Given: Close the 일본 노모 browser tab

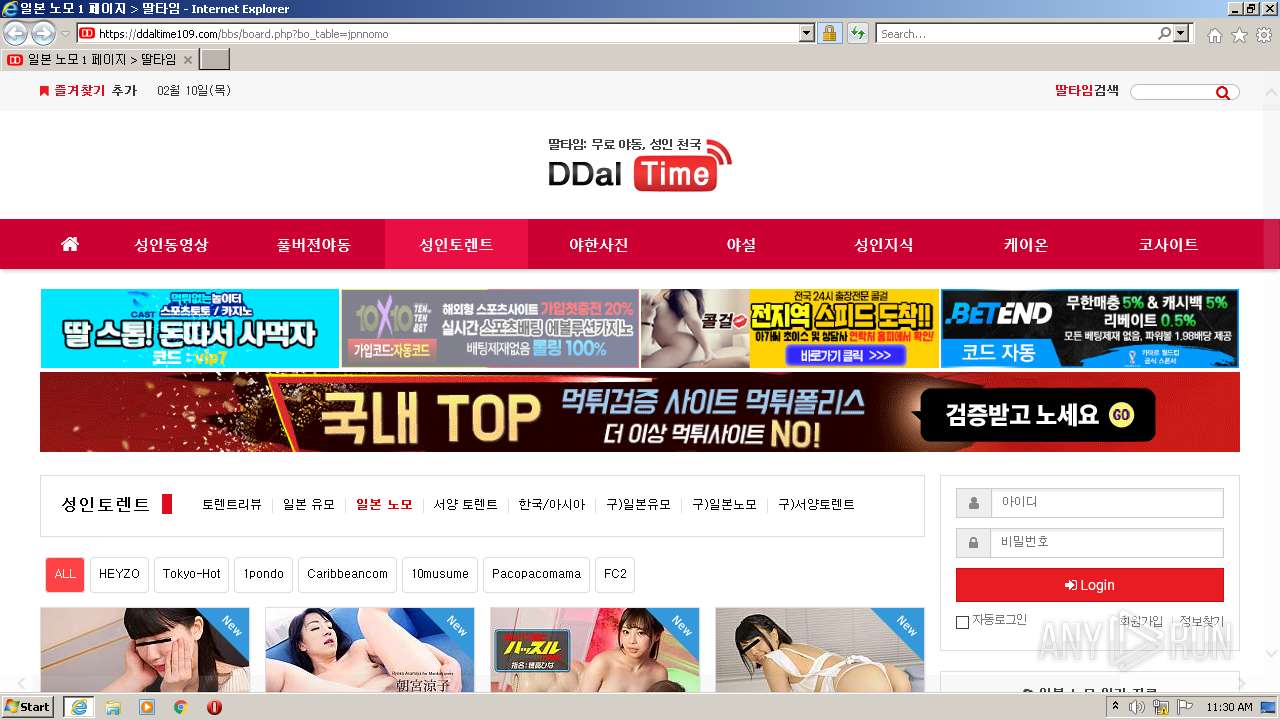Looking at the screenshot, I should [187, 60].
